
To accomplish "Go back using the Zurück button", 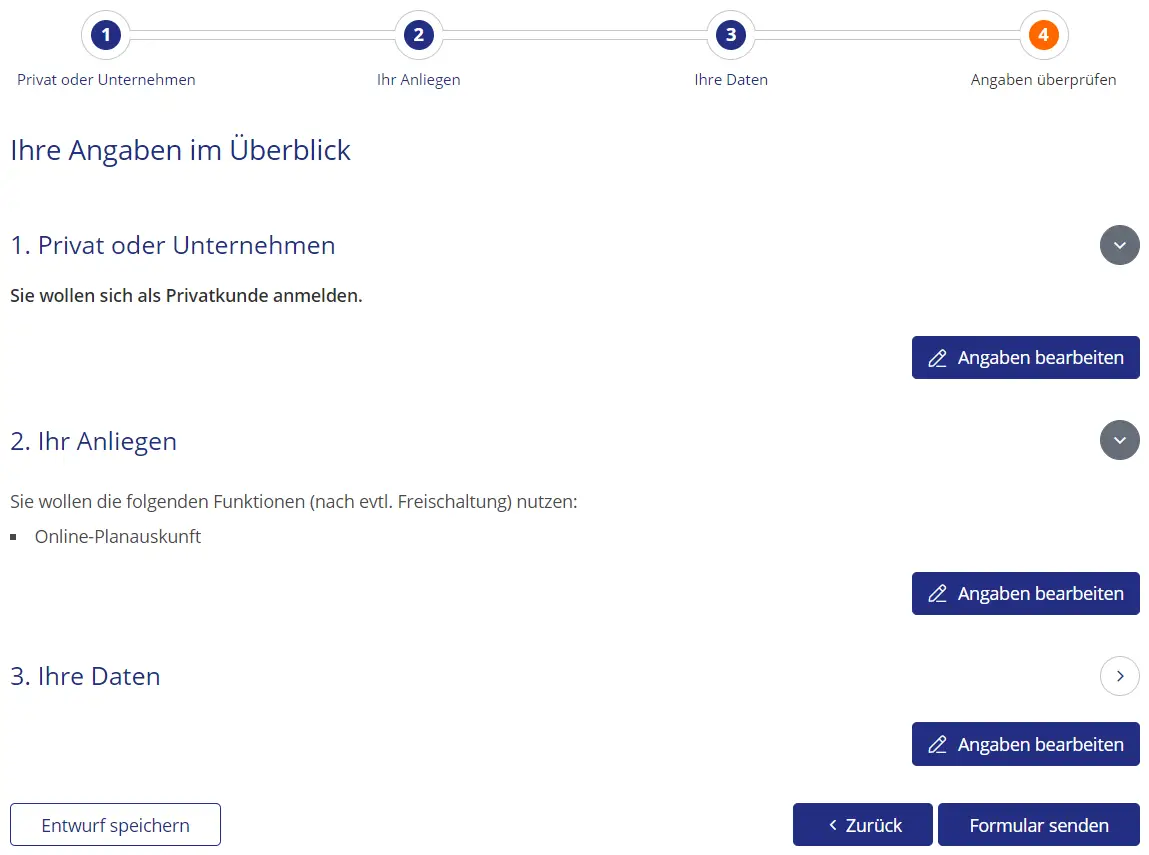I will point(862,825).
